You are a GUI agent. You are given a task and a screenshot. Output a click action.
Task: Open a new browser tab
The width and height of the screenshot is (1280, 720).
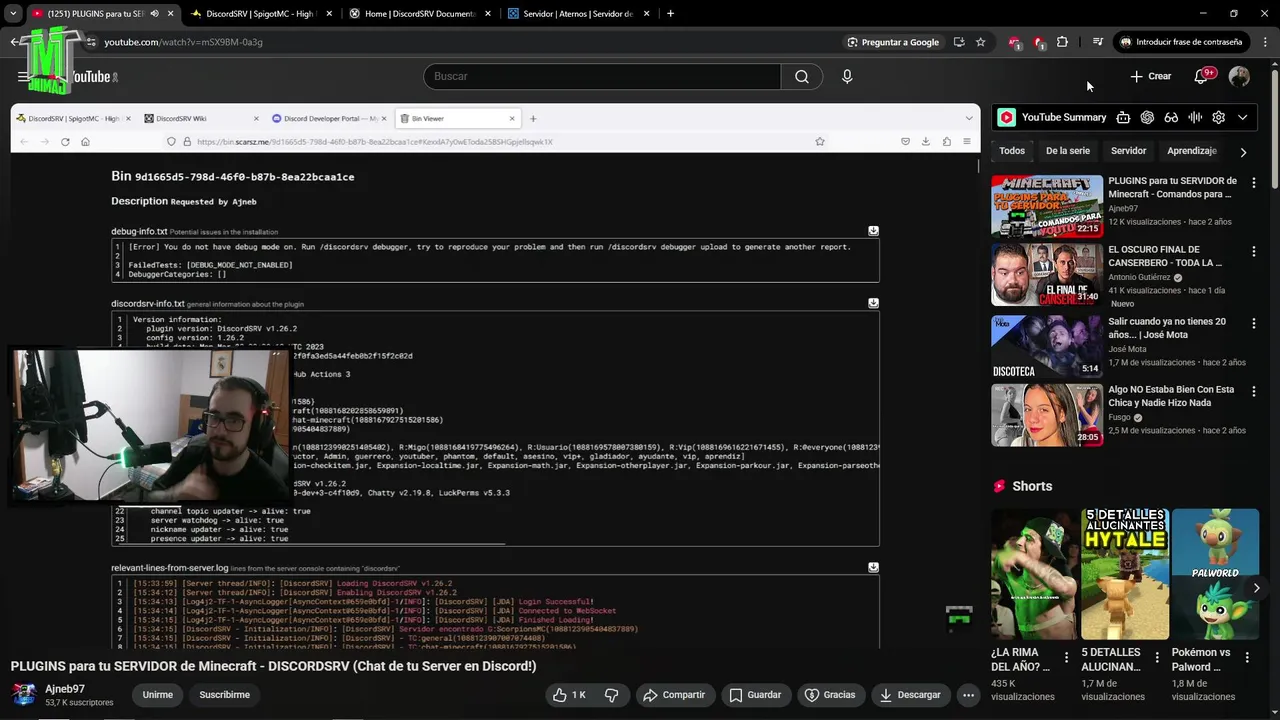tap(670, 14)
